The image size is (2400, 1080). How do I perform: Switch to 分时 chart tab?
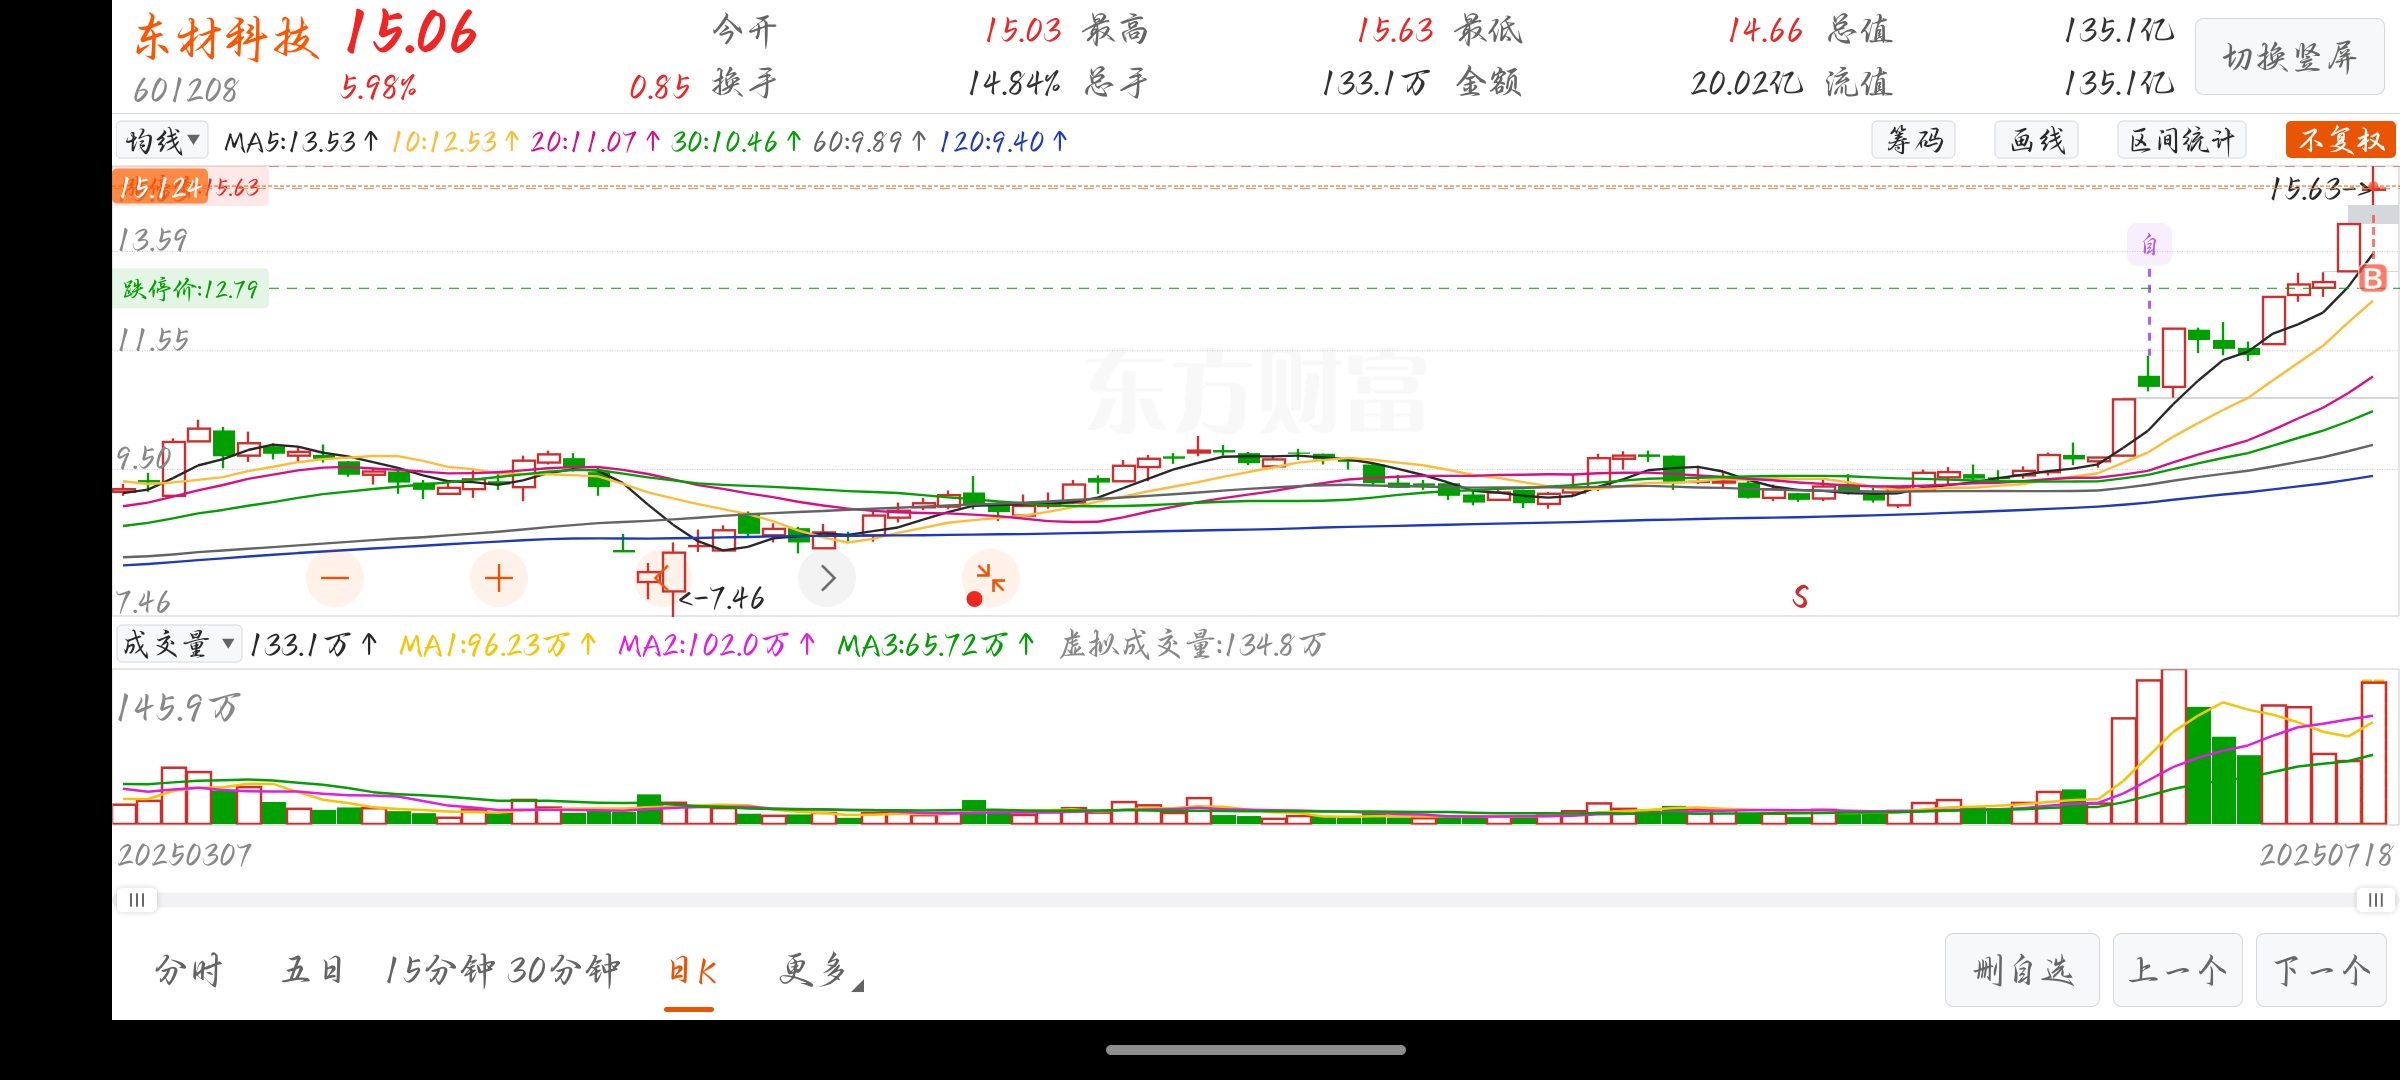(x=188, y=969)
